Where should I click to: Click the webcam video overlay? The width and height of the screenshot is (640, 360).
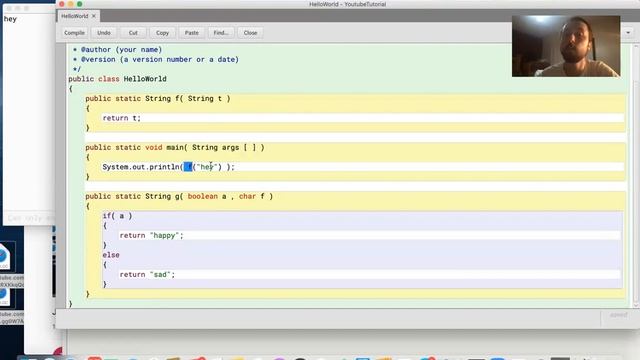coord(566,46)
